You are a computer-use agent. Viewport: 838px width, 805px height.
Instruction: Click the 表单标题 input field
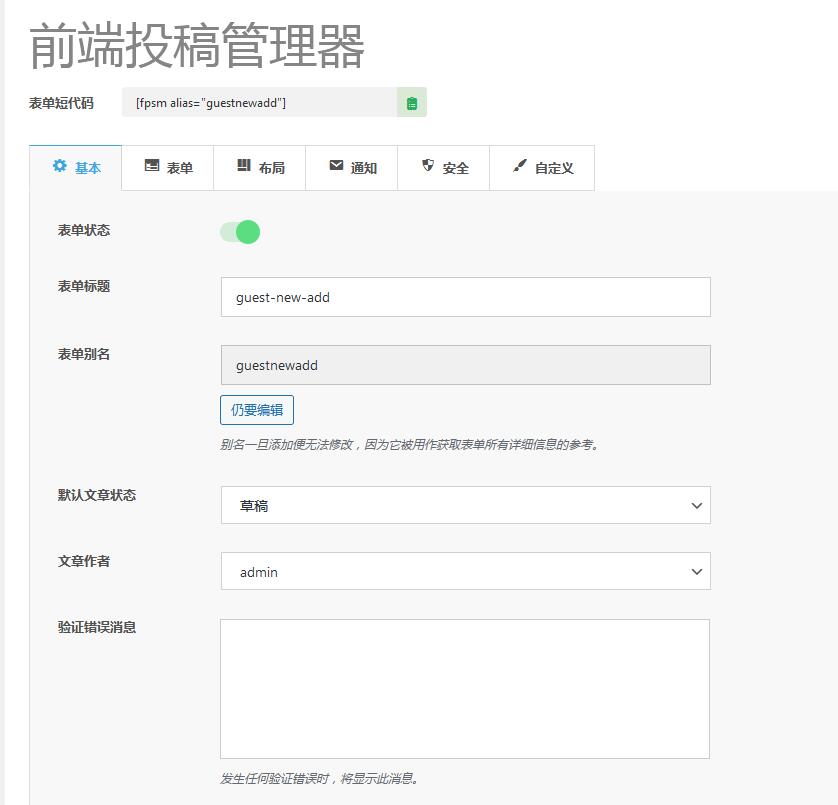(x=465, y=297)
